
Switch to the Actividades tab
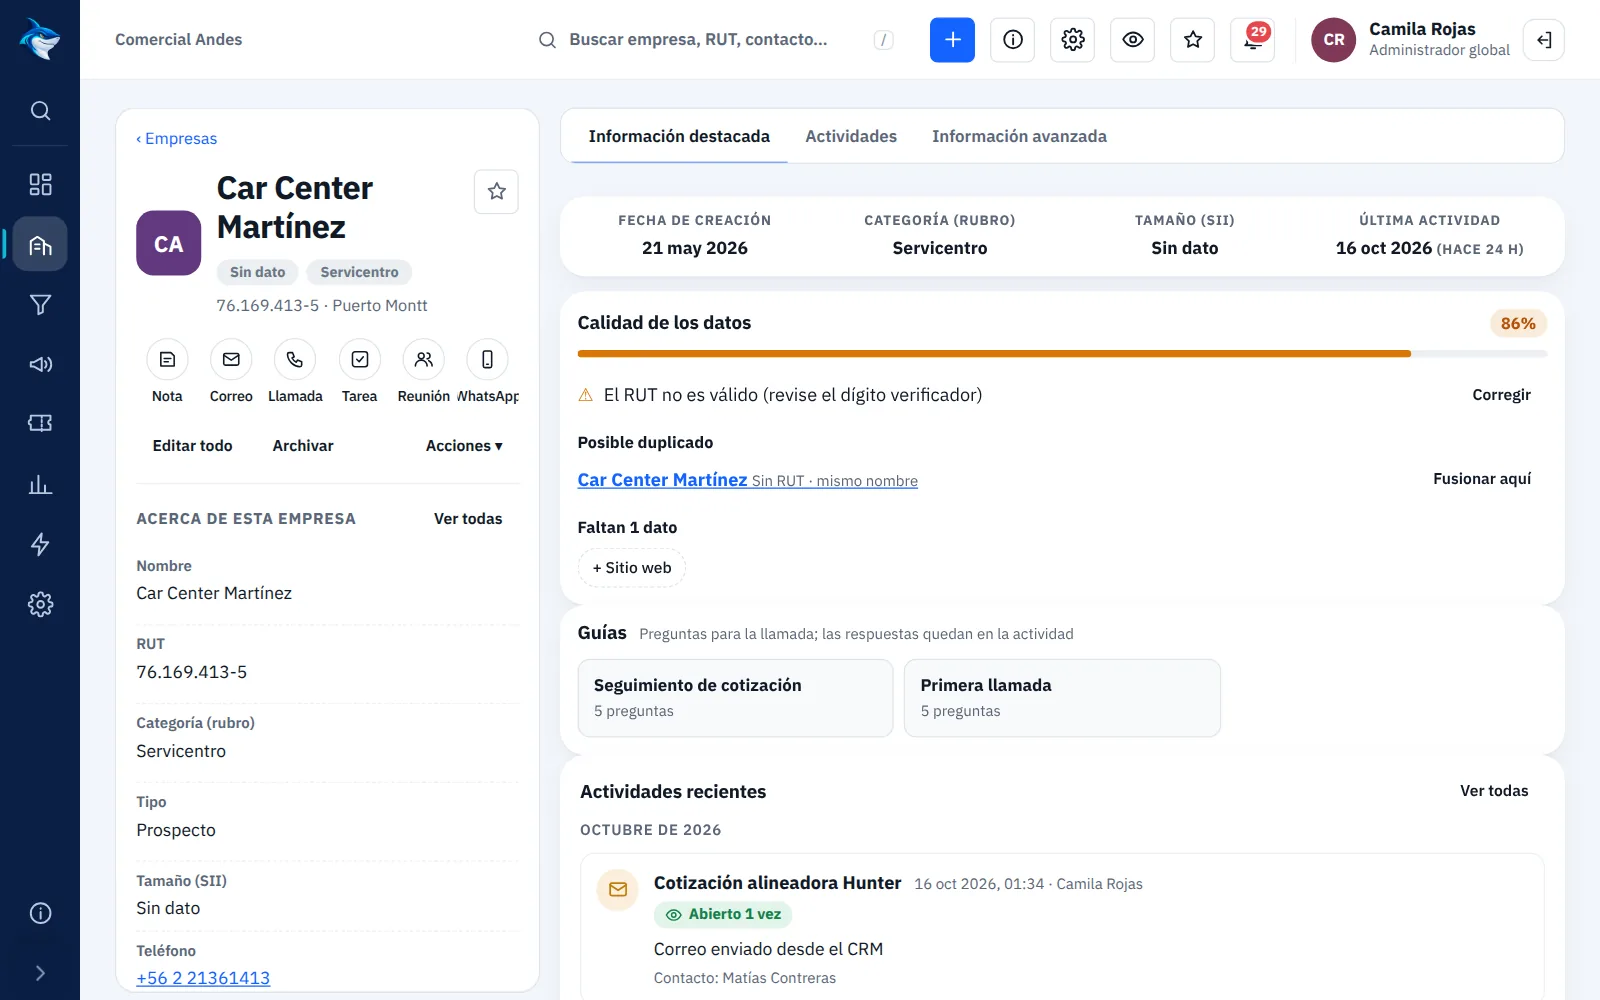click(x=851, y=136)
